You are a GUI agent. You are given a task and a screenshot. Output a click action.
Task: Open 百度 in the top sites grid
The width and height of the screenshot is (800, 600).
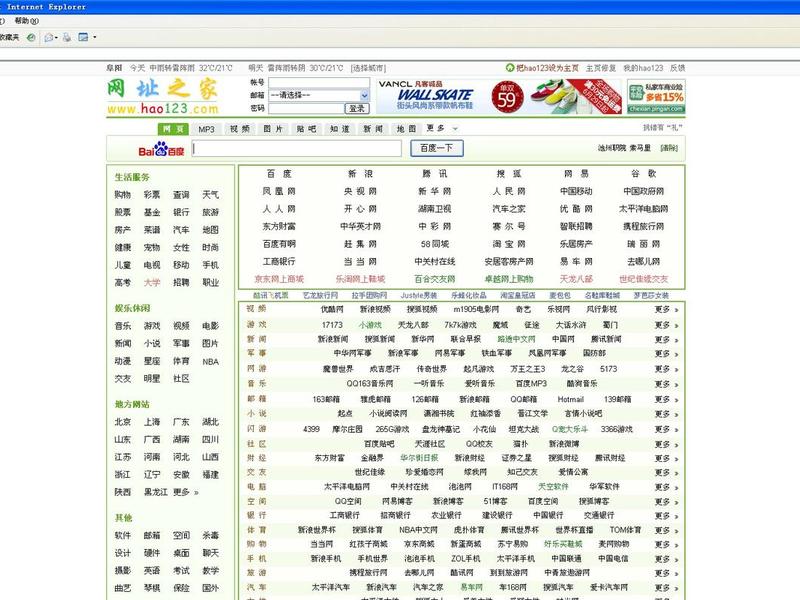[x=279, y=174]
